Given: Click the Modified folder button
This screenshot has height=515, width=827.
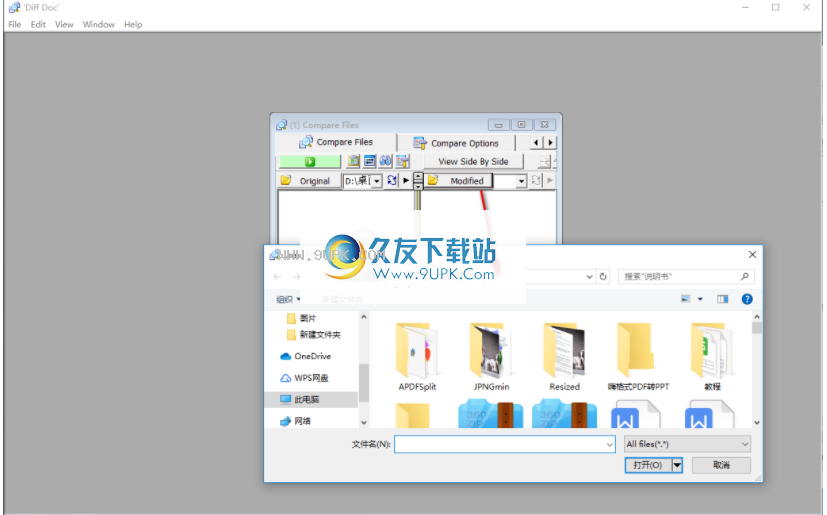Looking at the screenshot, I should (458, 180).
